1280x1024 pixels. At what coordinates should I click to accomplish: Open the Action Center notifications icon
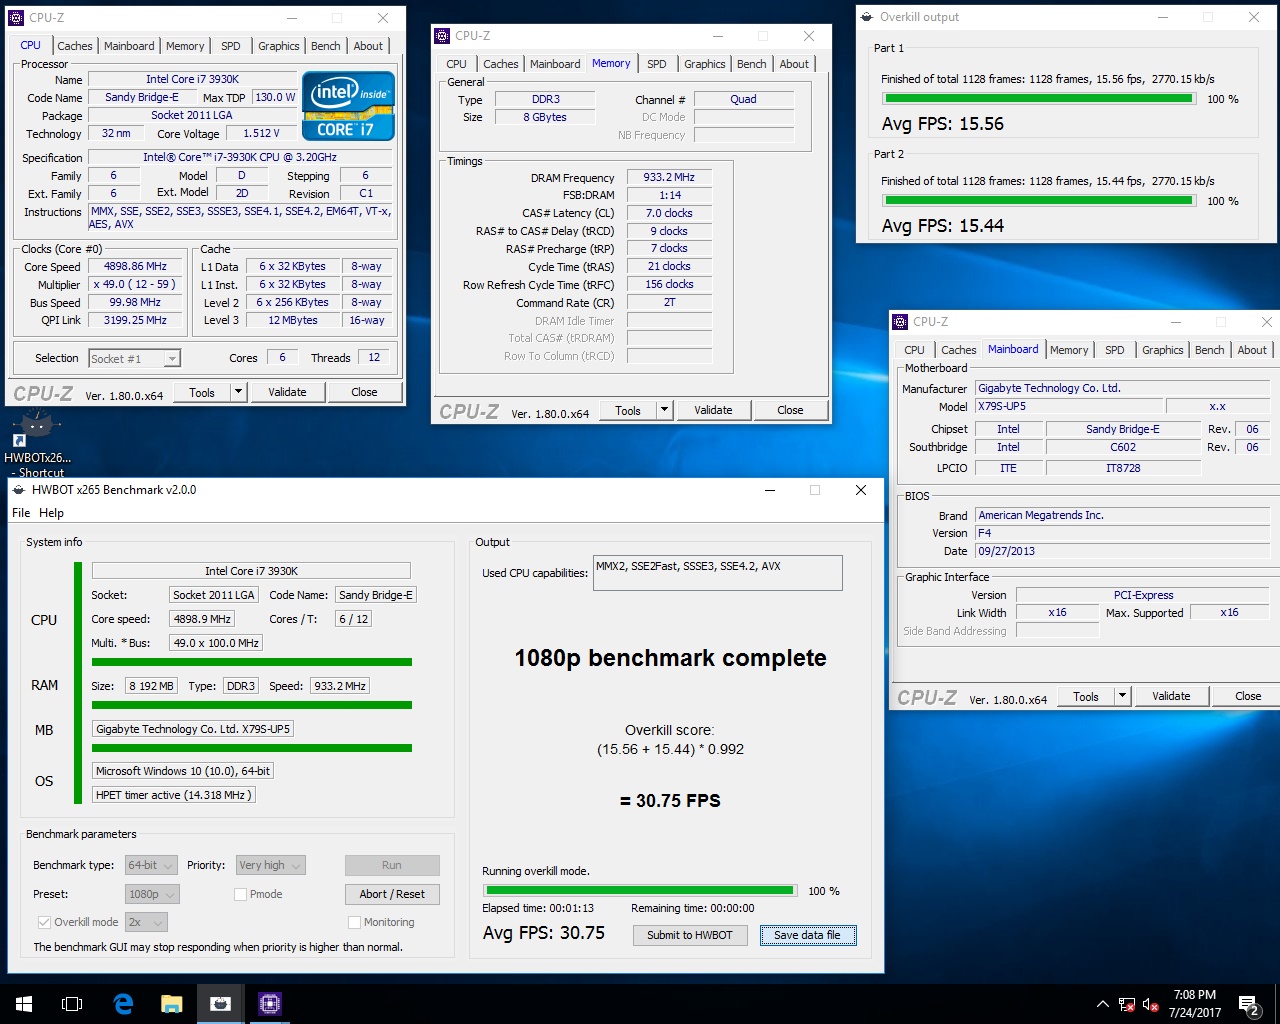(1249, 1004)
